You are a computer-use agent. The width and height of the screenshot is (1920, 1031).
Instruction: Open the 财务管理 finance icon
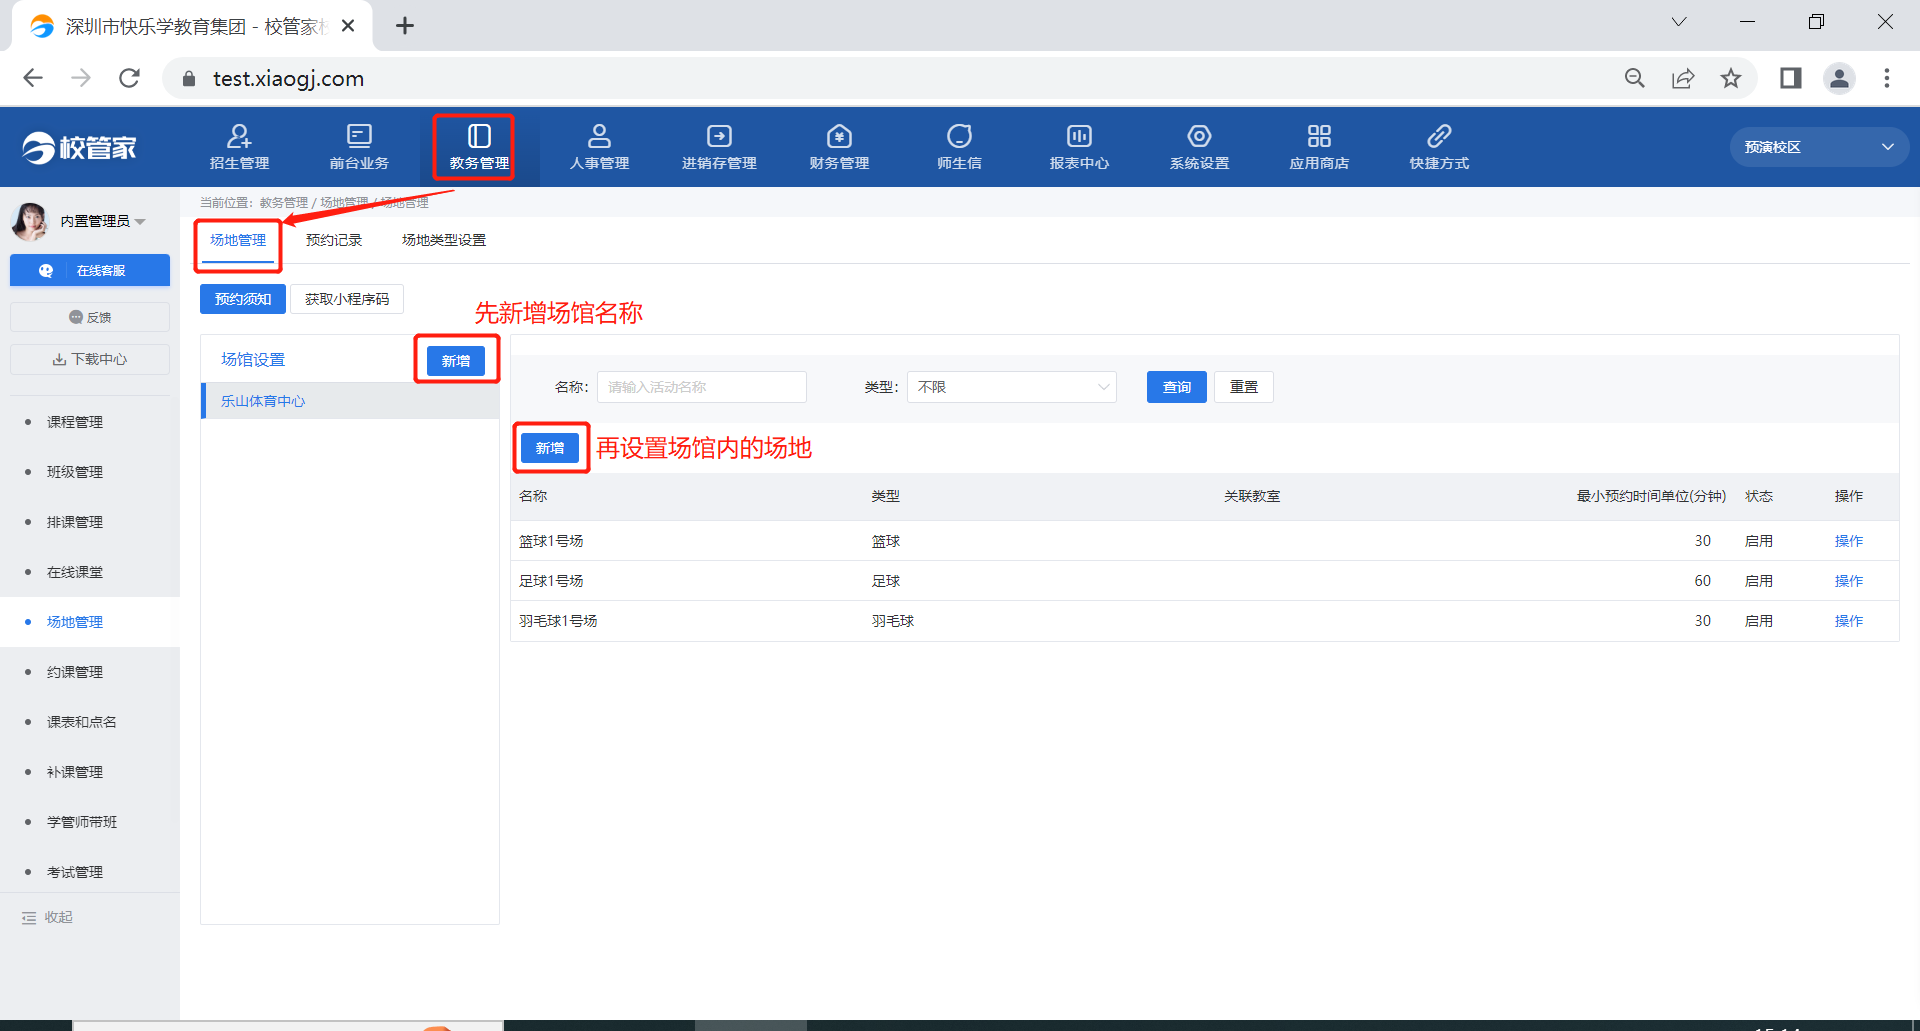(839, 137)
